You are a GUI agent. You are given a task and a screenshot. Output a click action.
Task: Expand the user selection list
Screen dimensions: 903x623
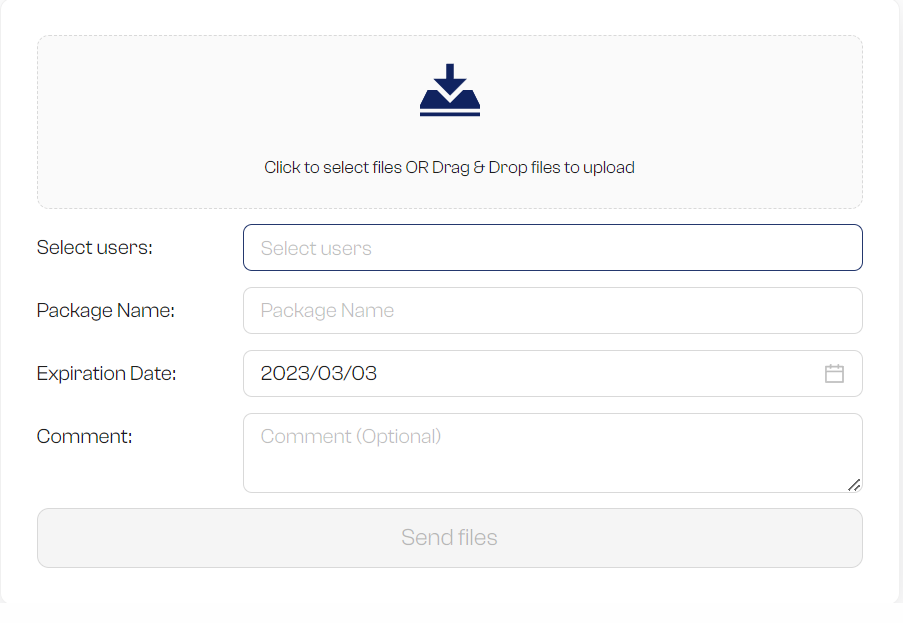[x=552, y=247]
